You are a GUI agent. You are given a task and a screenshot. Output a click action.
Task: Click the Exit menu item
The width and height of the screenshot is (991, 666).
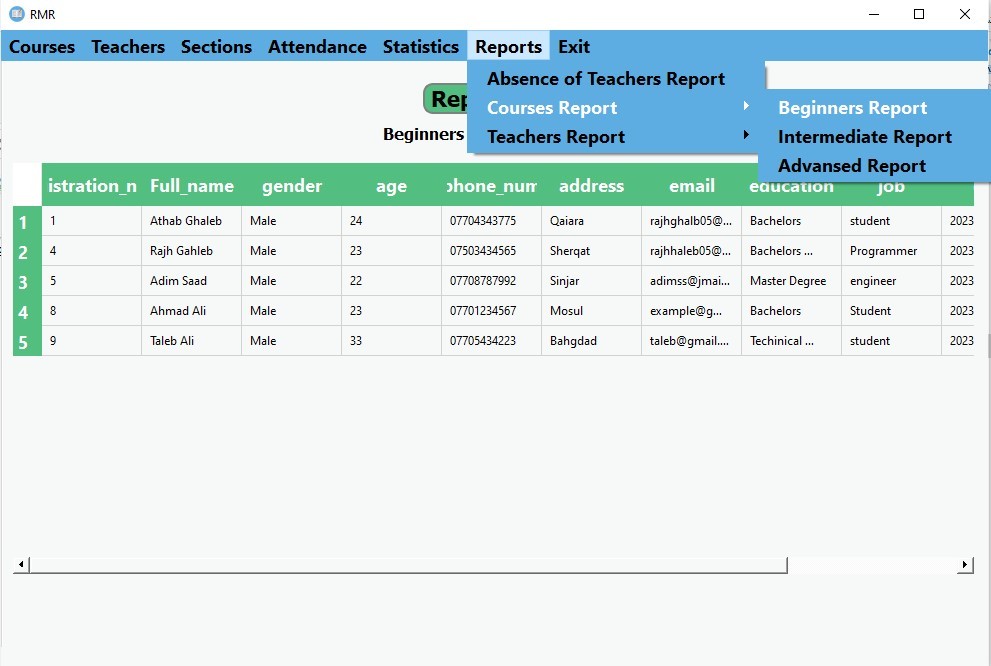coord(574,46)
